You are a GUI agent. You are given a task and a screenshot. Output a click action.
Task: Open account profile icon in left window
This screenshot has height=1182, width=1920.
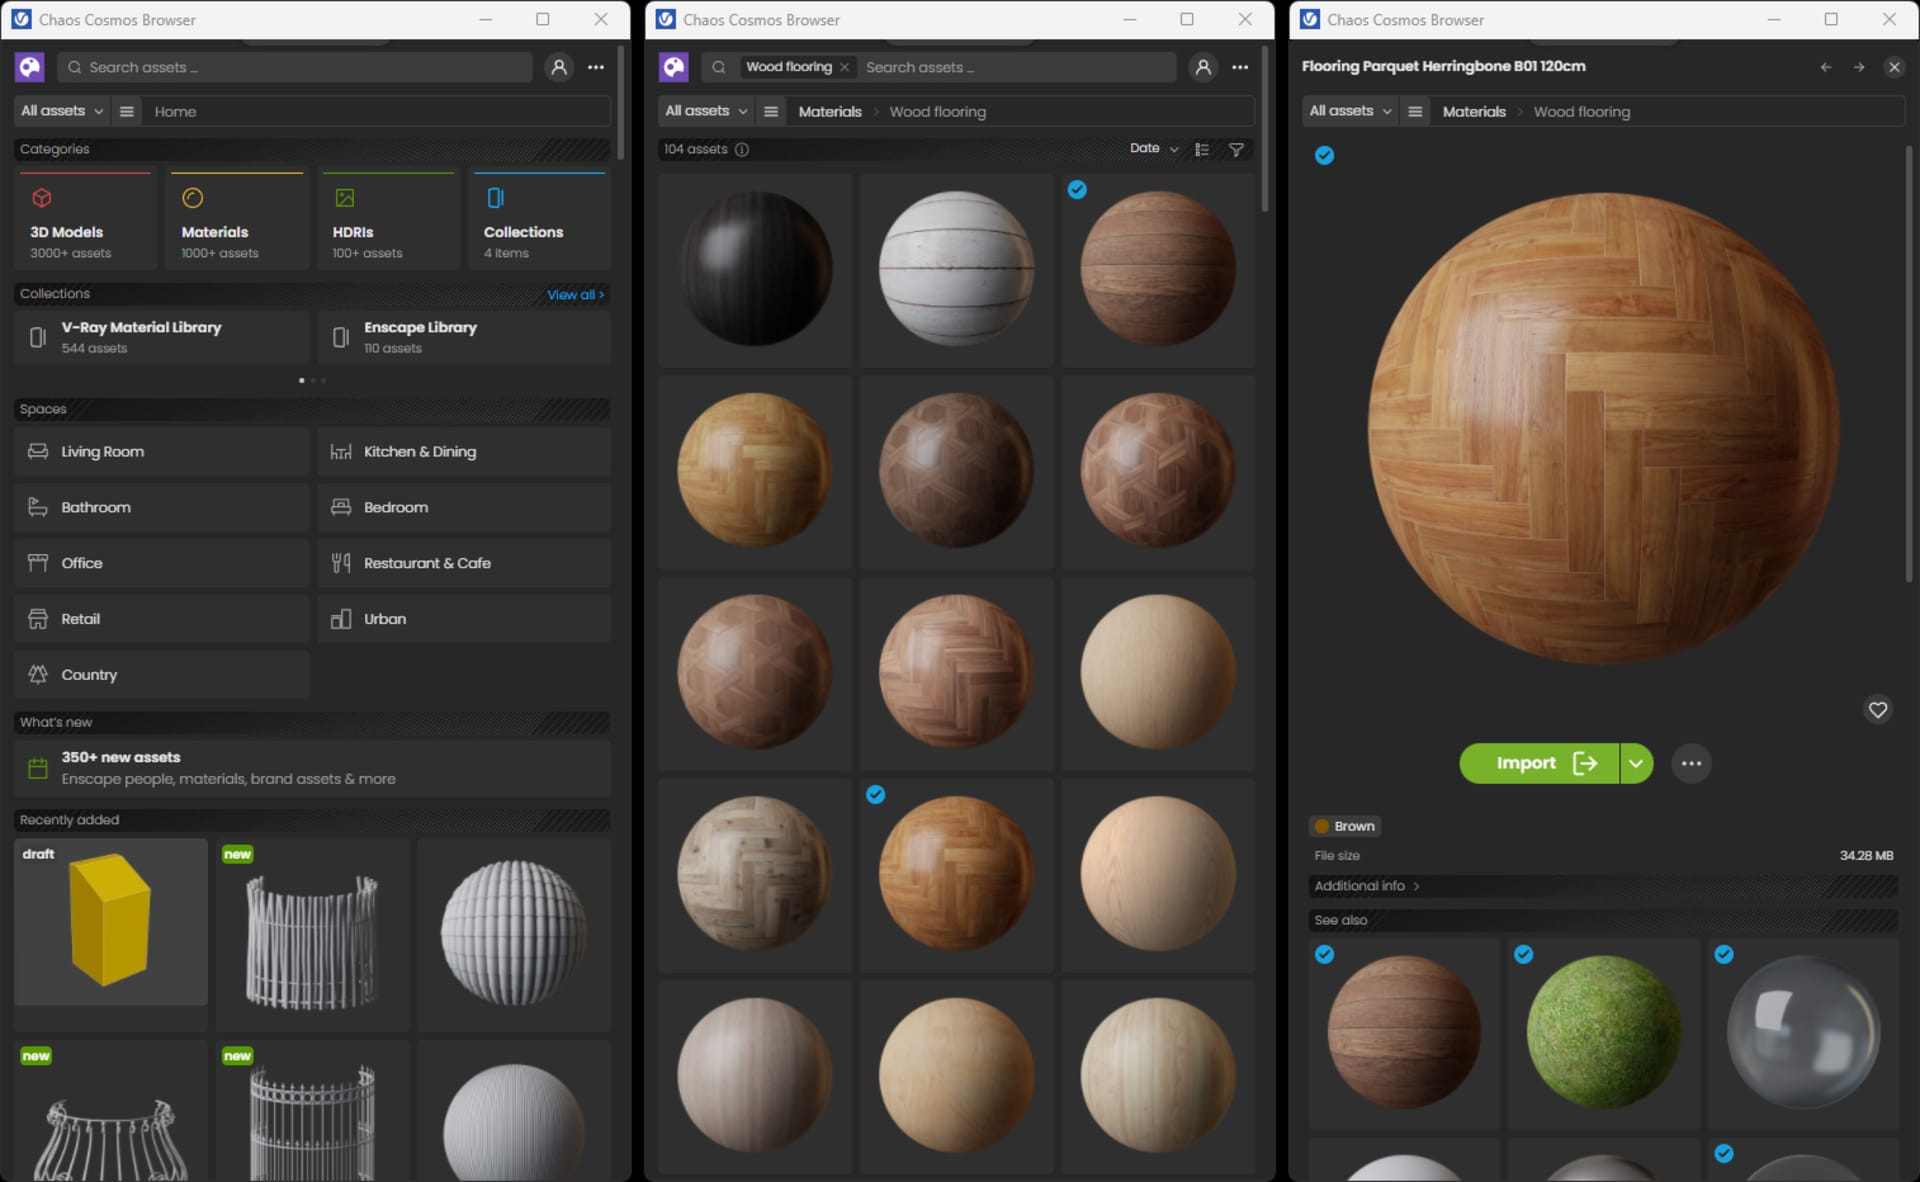point(559,67)
